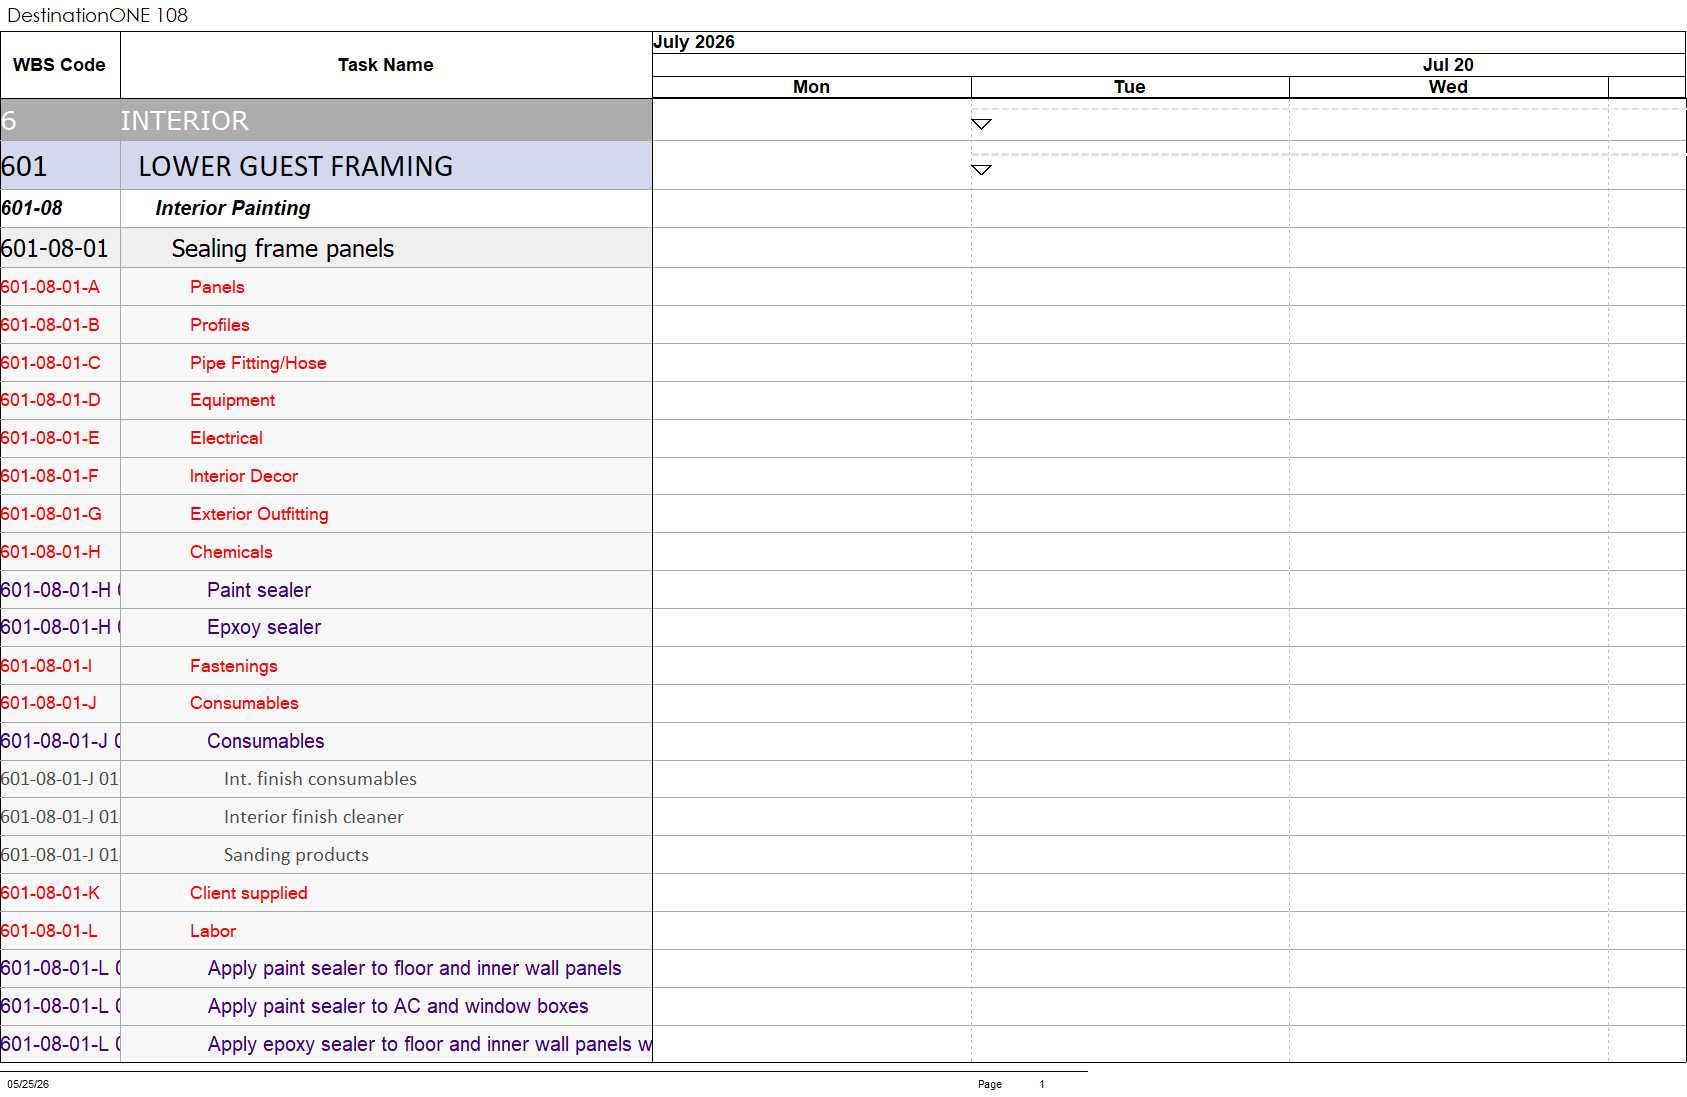Screen dimensions: 1687x1097
Task: Select the Fastenings task row
Action: pyautogui.click(x=326, y=666)
